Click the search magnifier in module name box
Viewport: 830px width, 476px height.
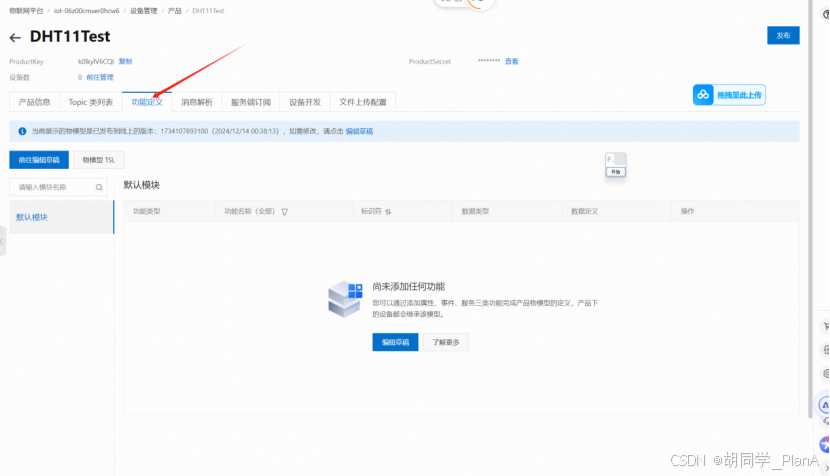coord(99,187)
